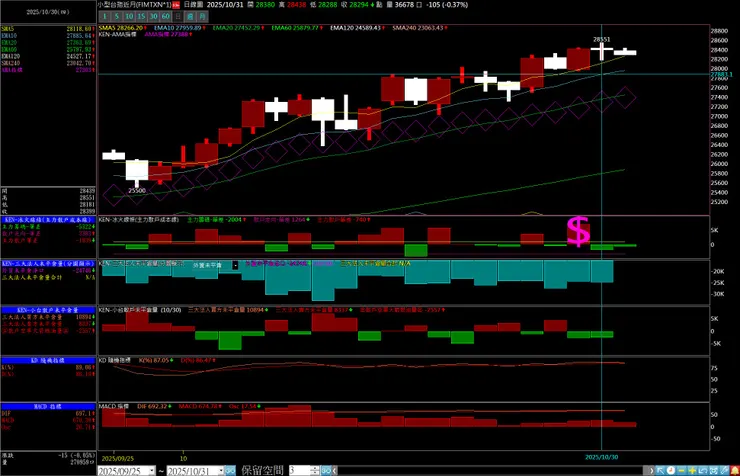Click the current price tag on right axis

click(721, 74)
